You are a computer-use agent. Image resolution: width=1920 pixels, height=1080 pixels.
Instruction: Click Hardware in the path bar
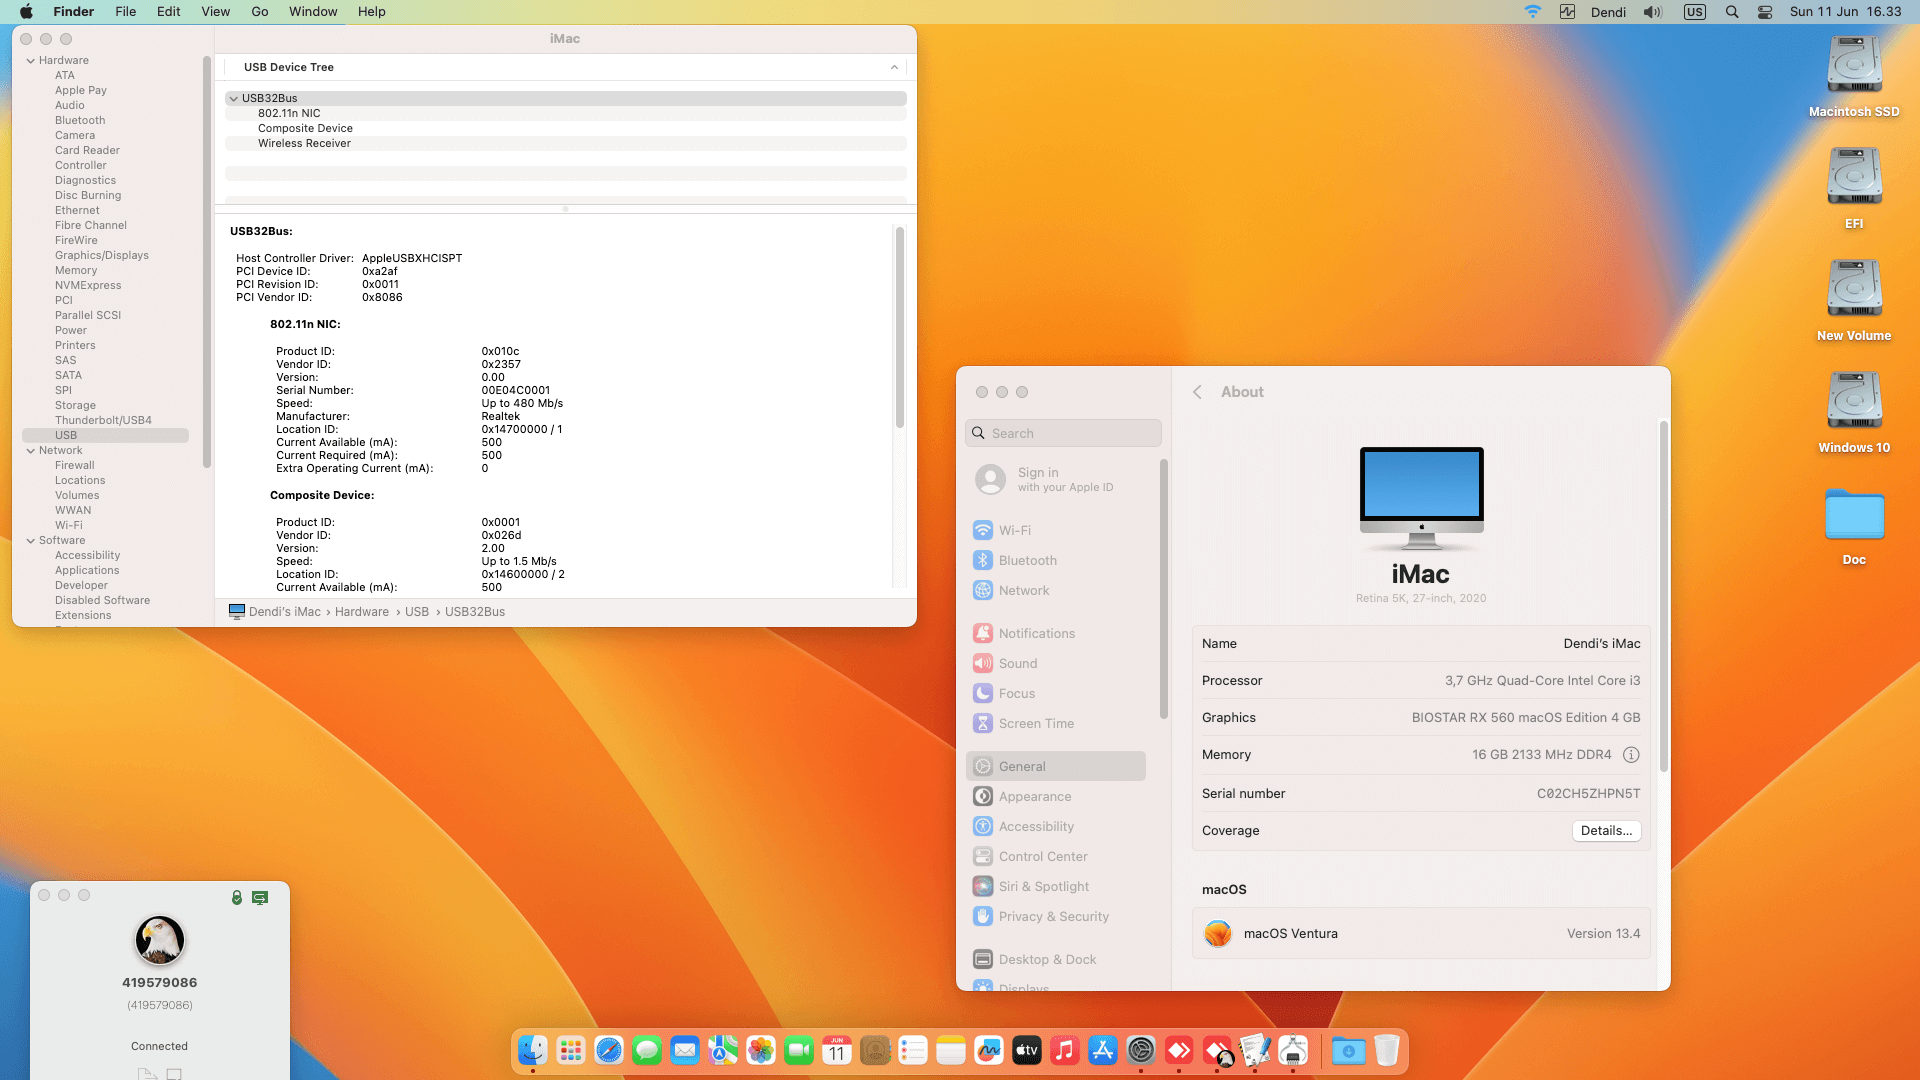(x=362, y=612)
